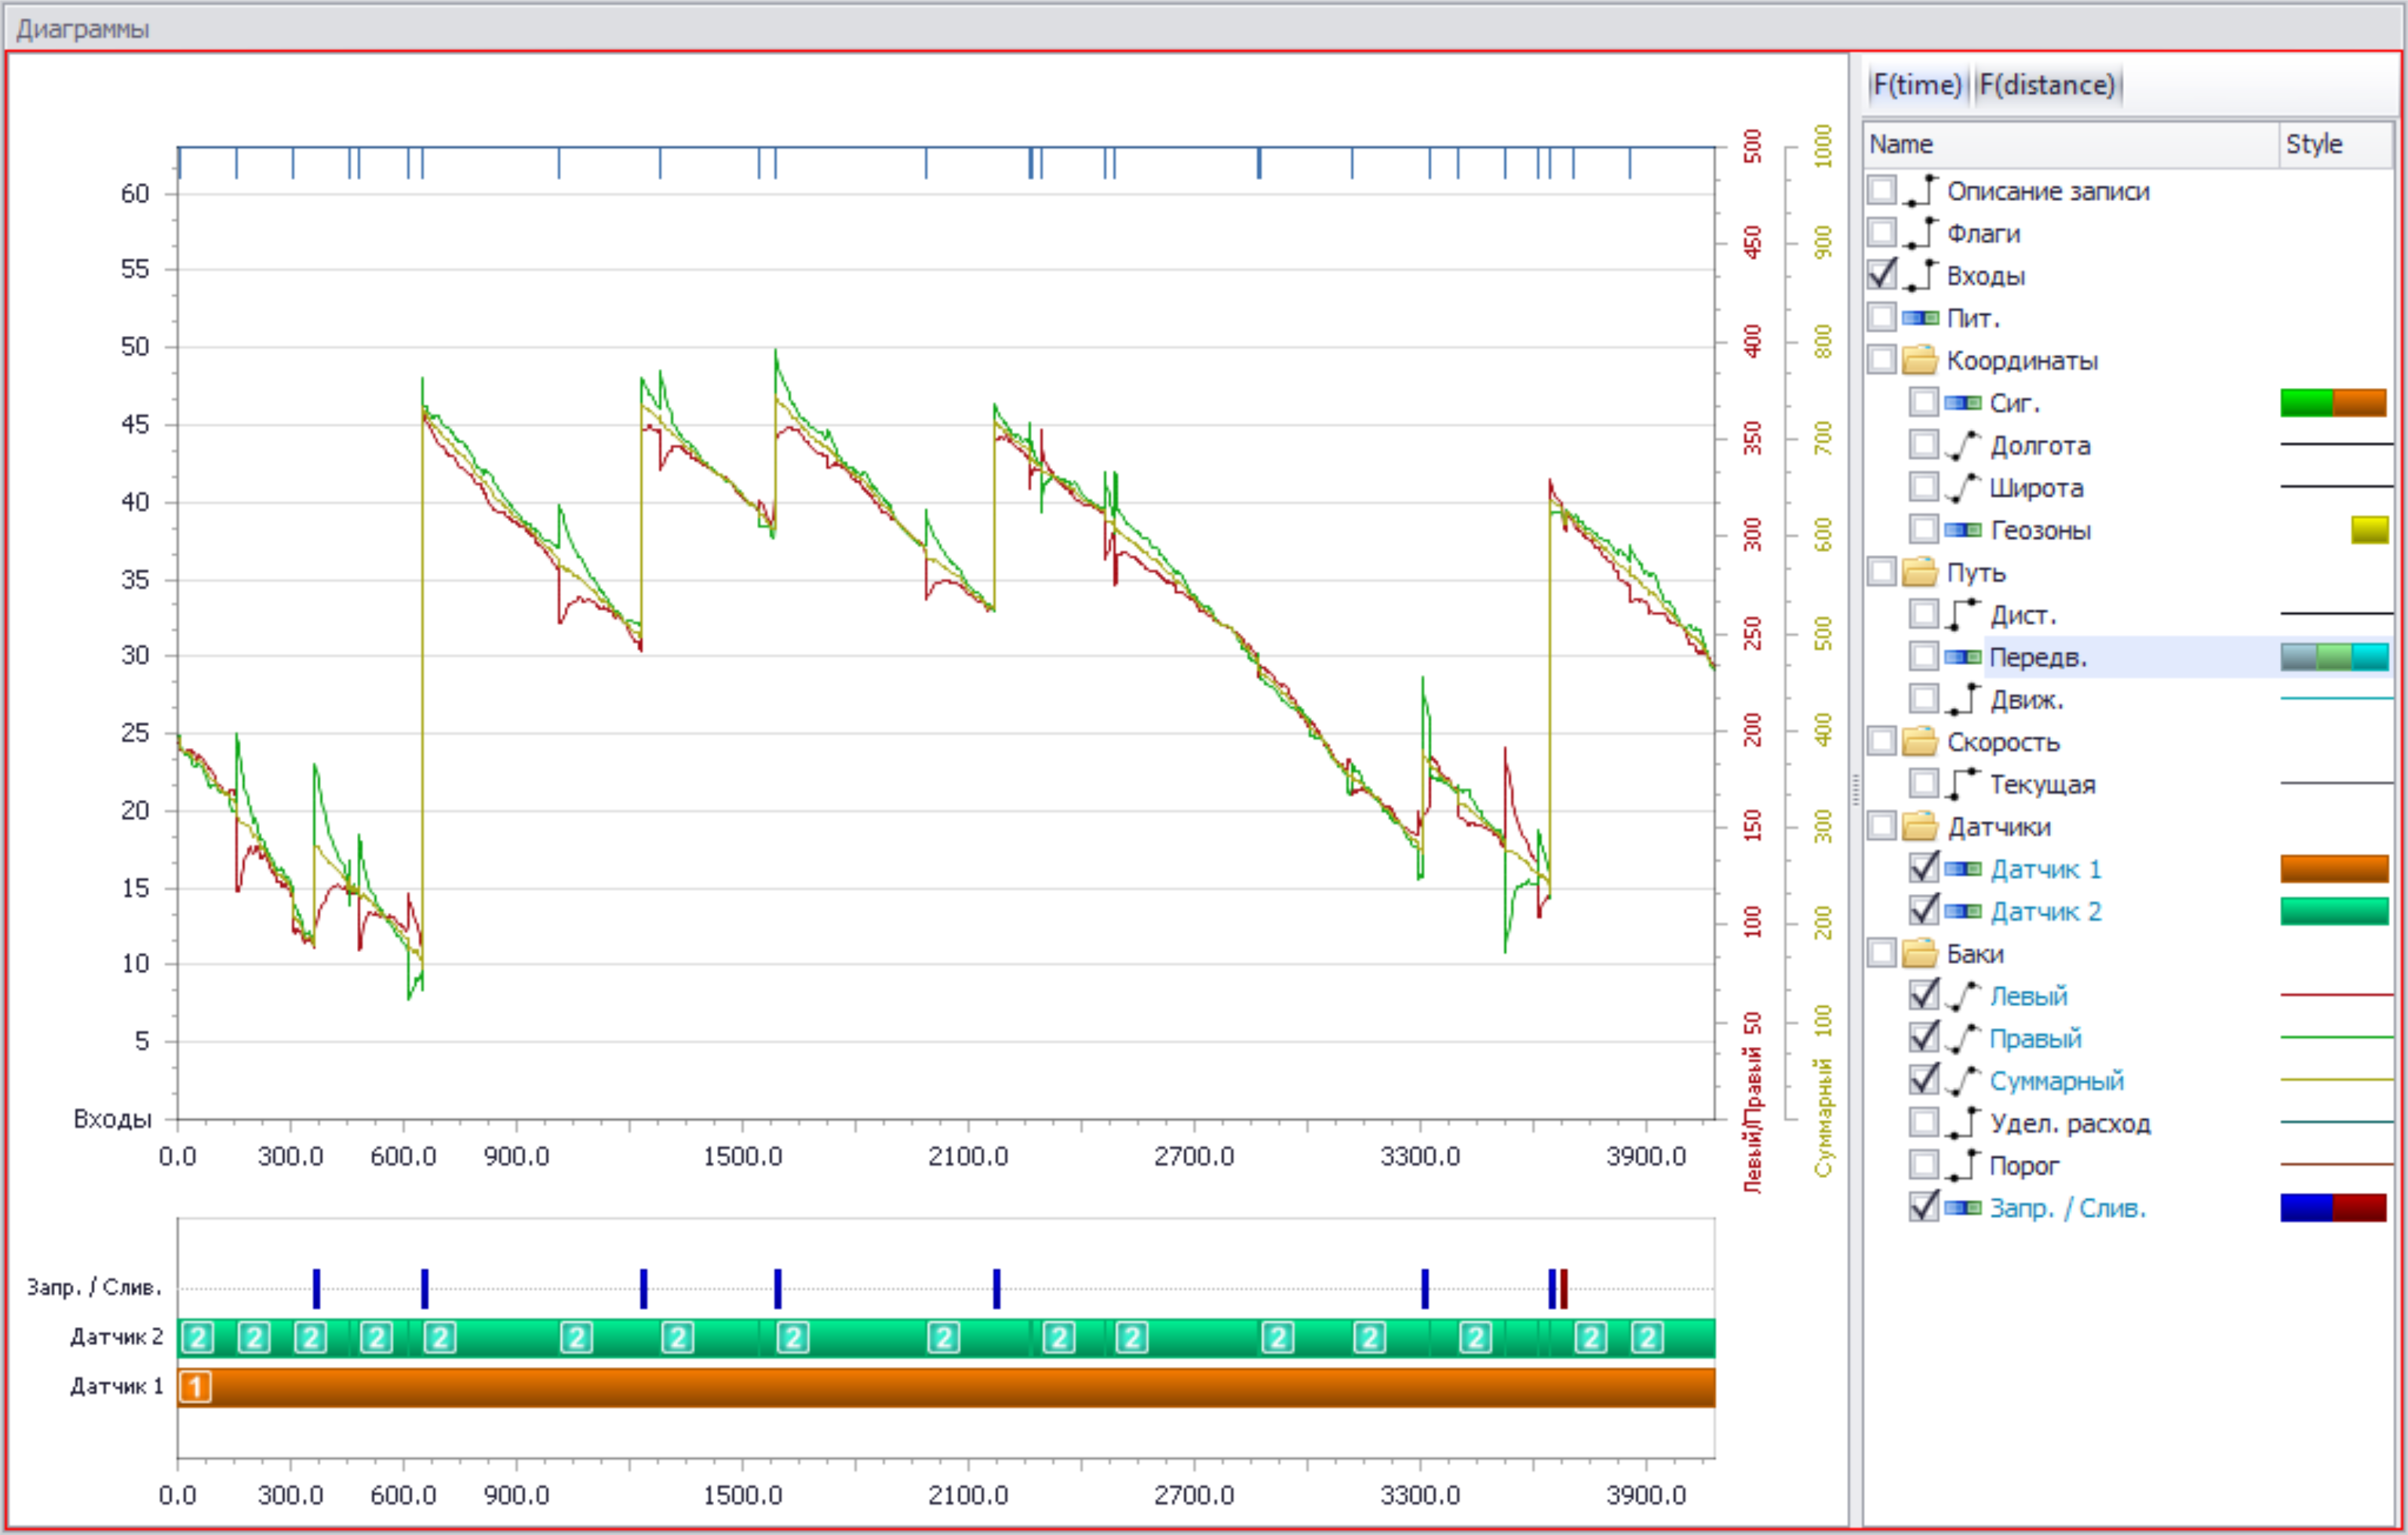Viewport: 2408px width, 1535px height.
Task: Enable the Сиг. checkbox
Action: coord(1924,402)
